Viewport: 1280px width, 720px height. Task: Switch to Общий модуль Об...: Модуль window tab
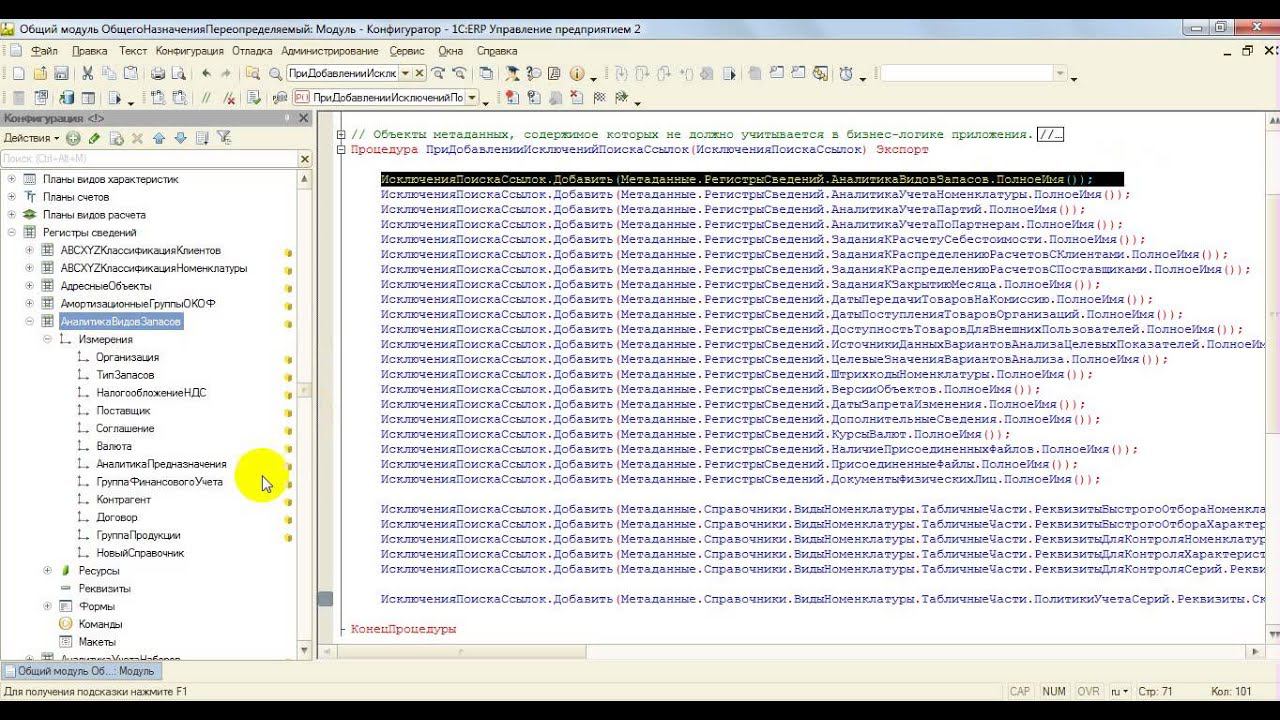pyautogui.click(x=80, y=671)
